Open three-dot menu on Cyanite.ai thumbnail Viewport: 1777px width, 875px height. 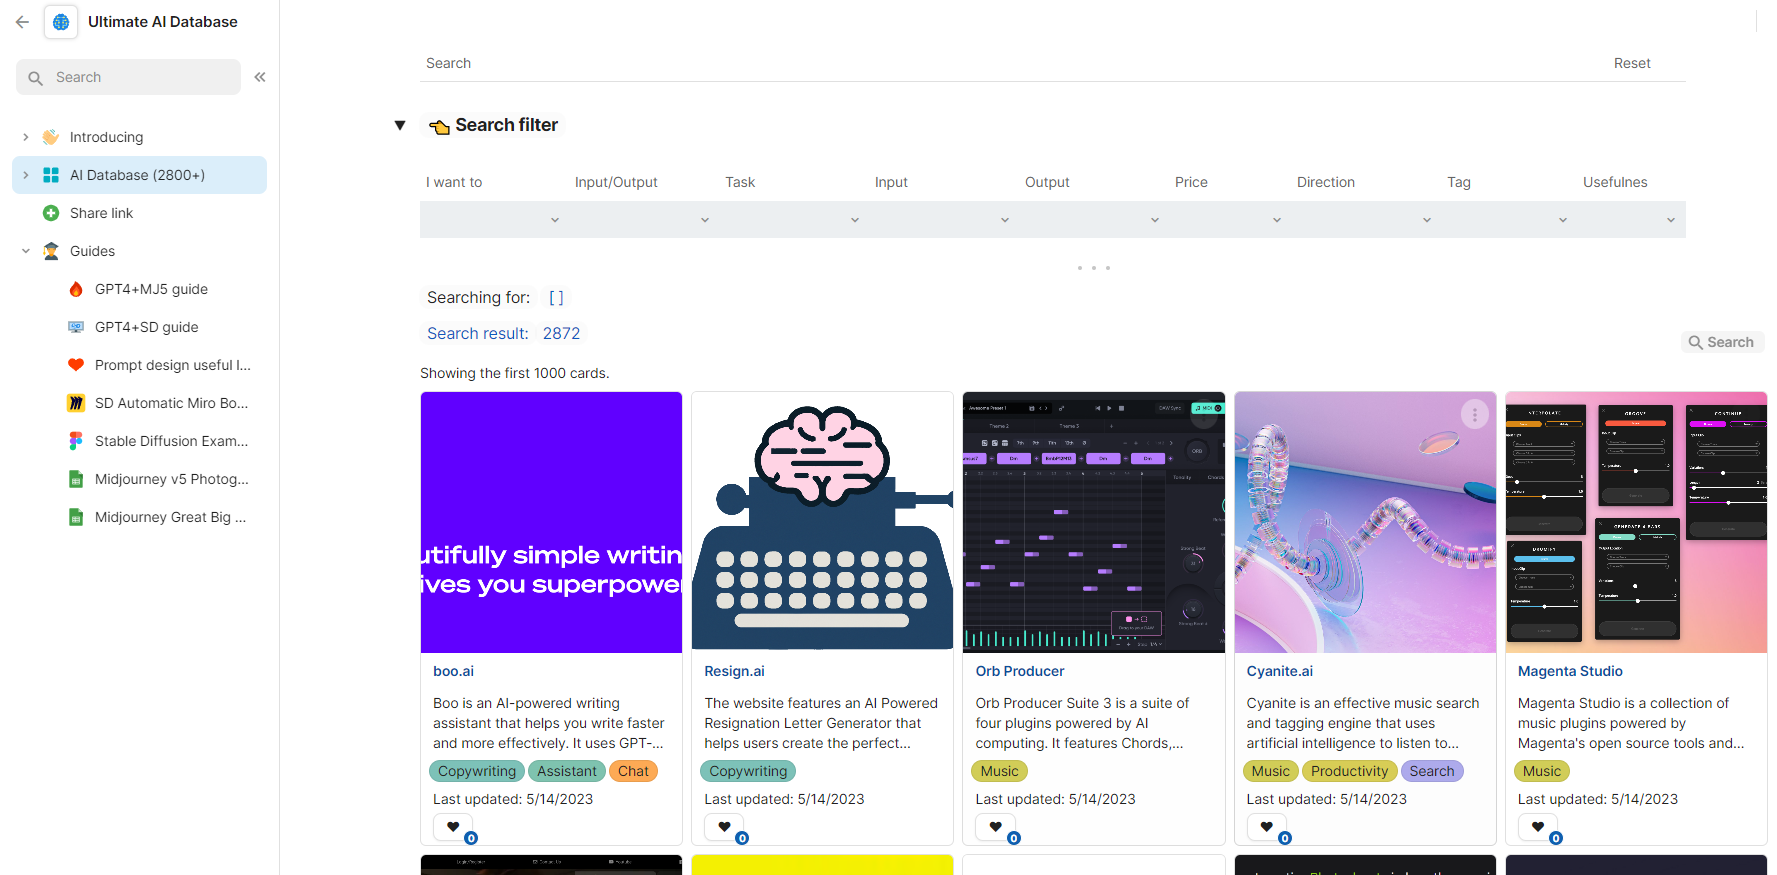point(1475,414)
